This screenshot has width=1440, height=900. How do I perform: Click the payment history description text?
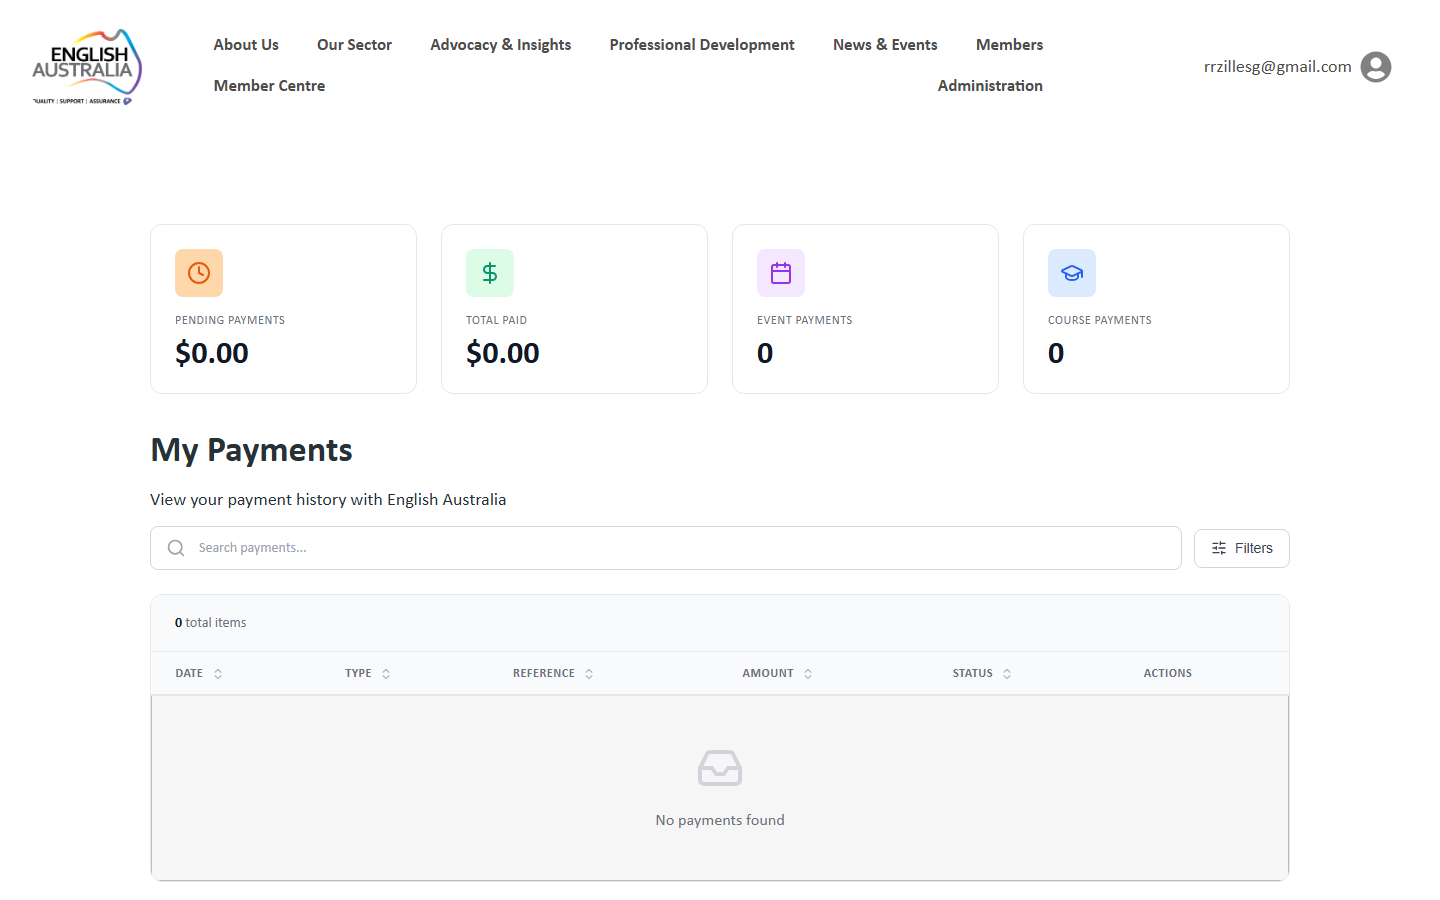pyautogui.click(x=328, y=500)
